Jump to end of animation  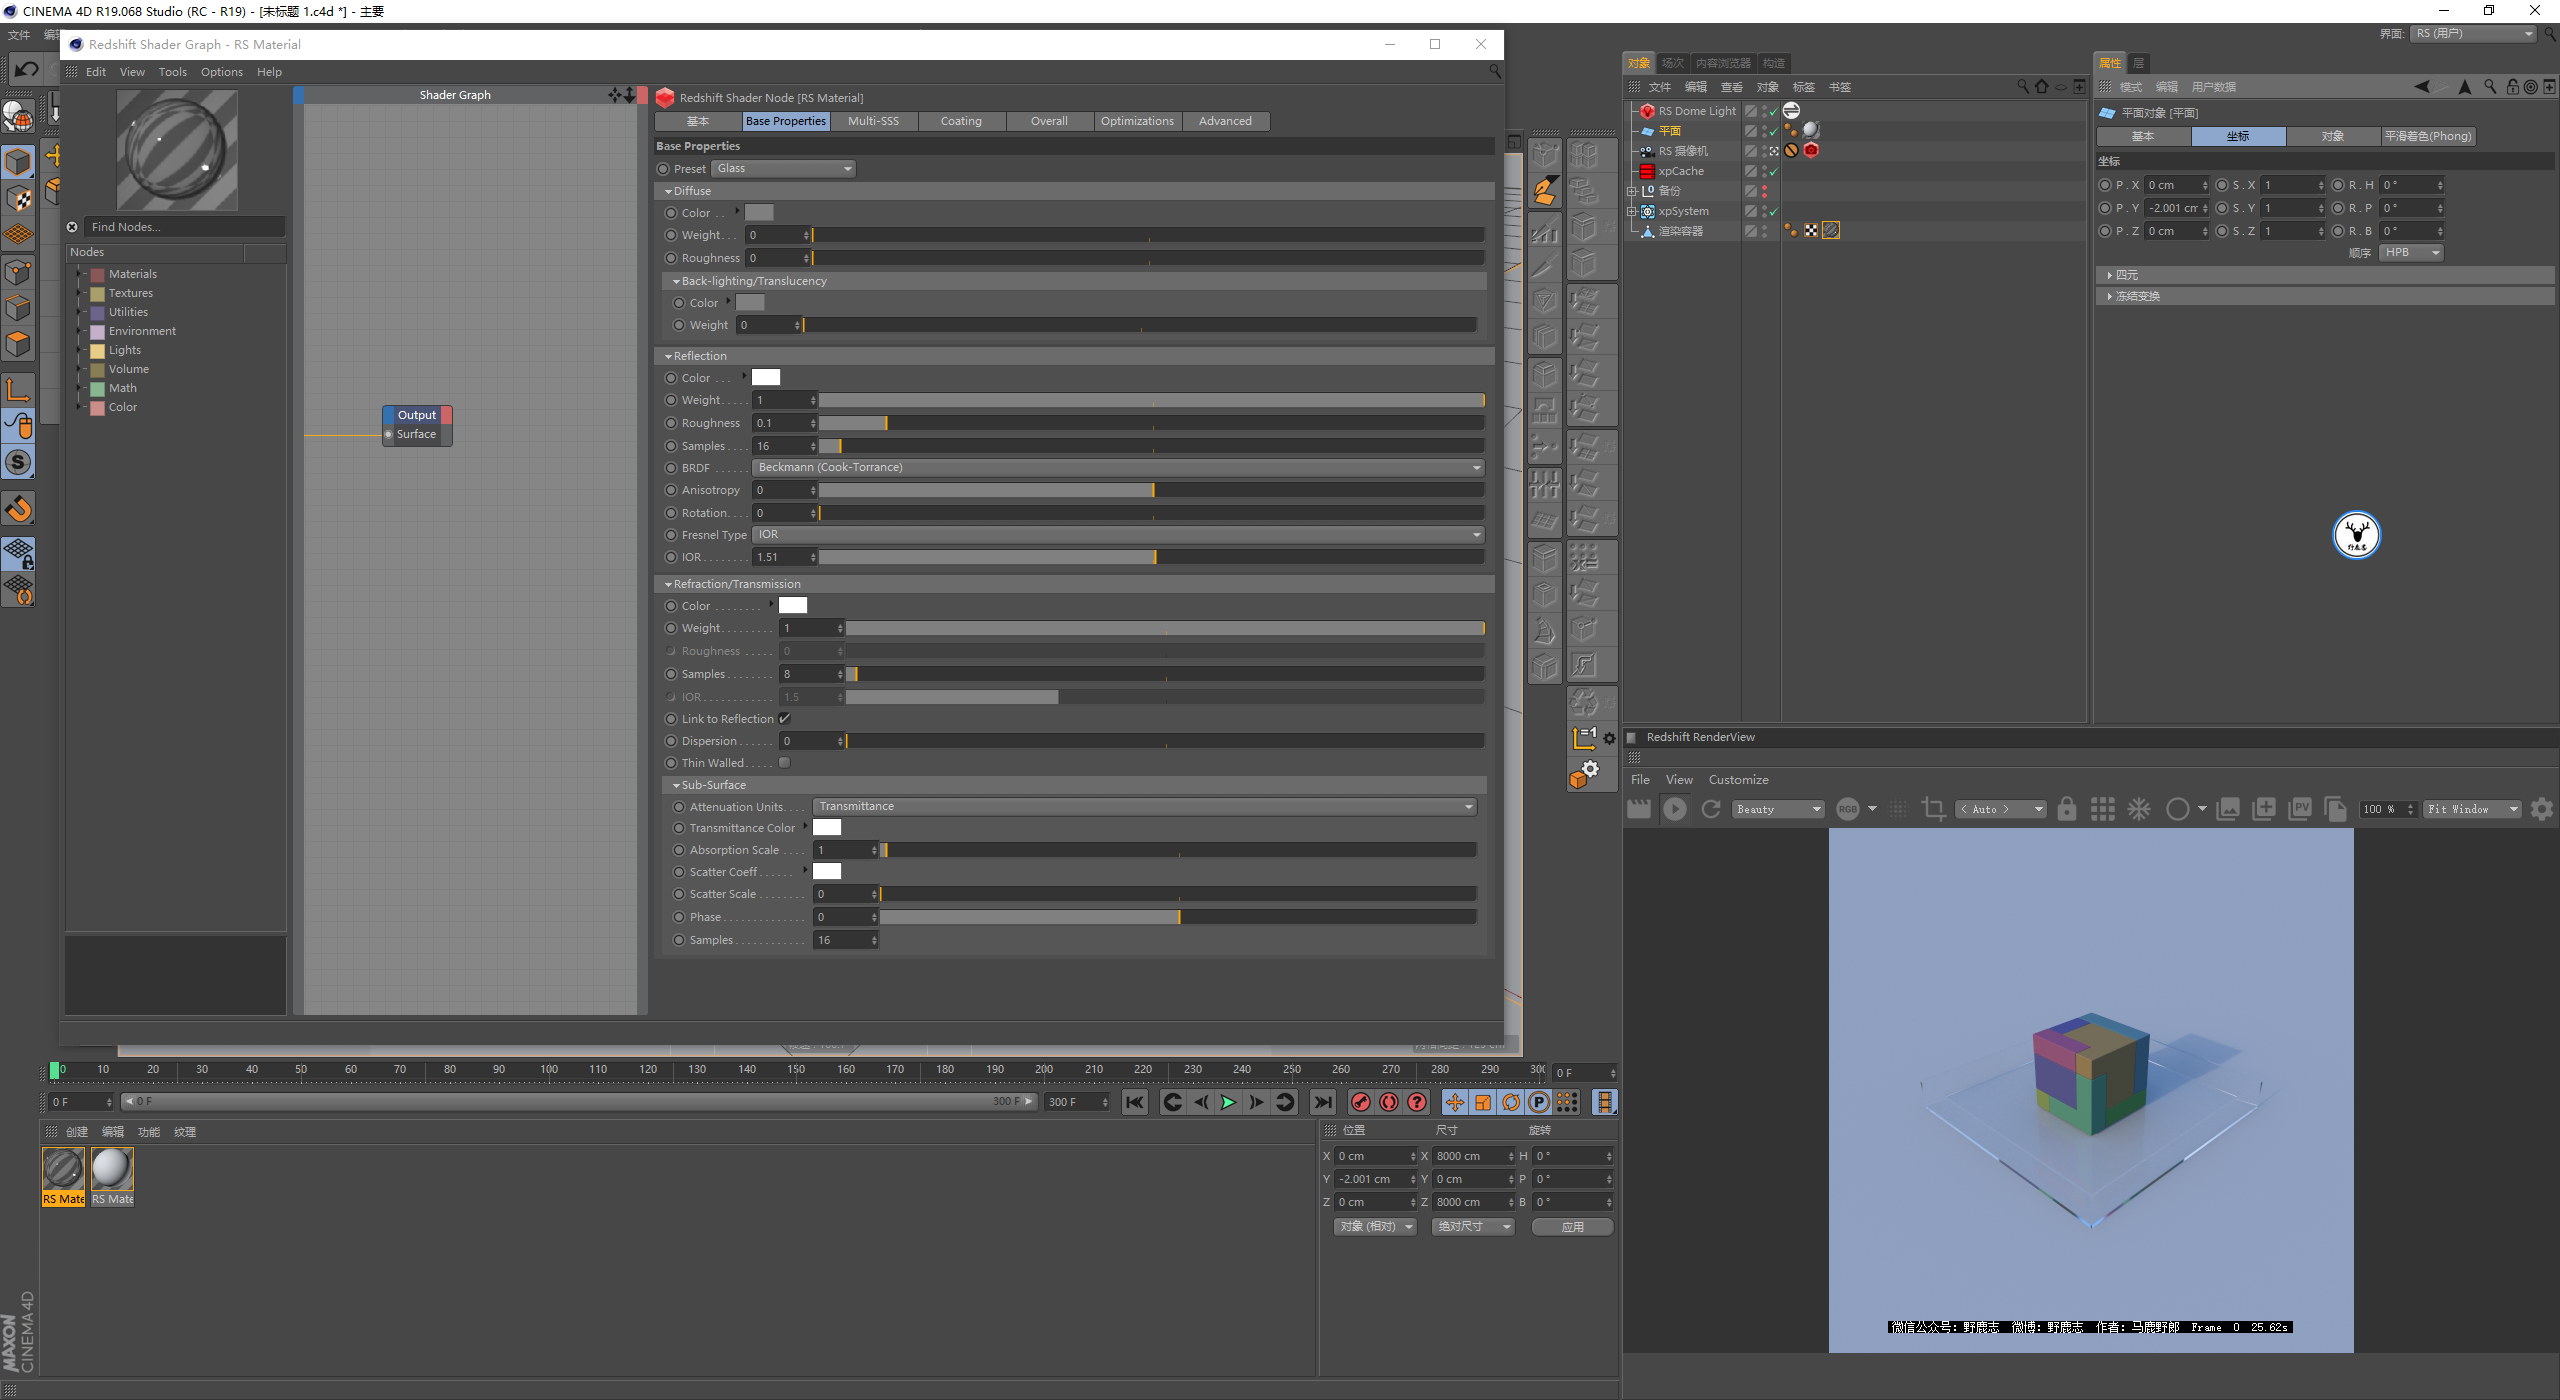(x=1322, y=1102)
